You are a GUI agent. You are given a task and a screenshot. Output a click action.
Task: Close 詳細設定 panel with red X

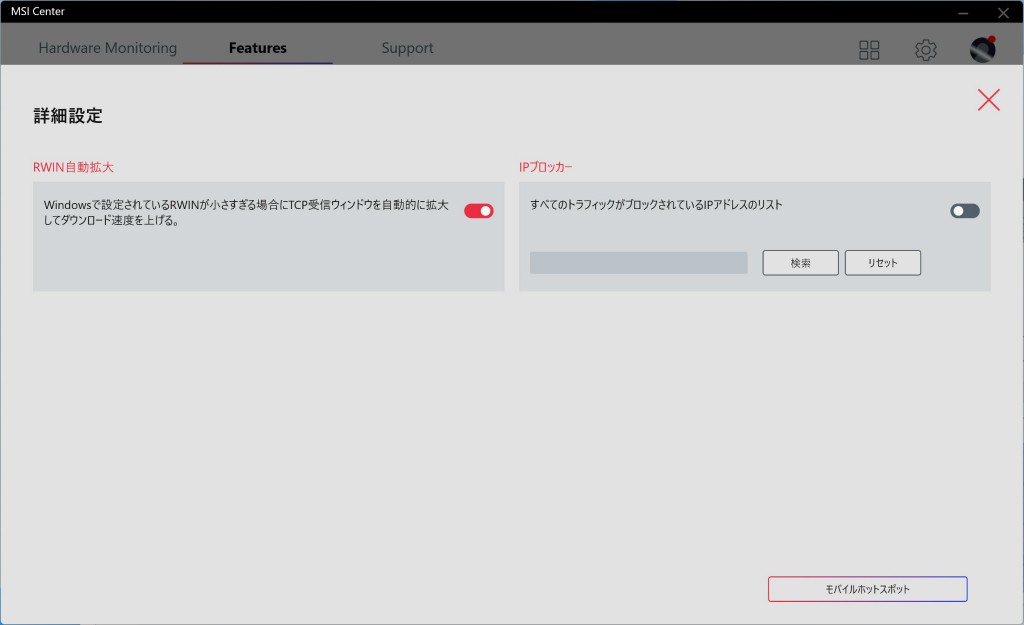pos(988,99)
